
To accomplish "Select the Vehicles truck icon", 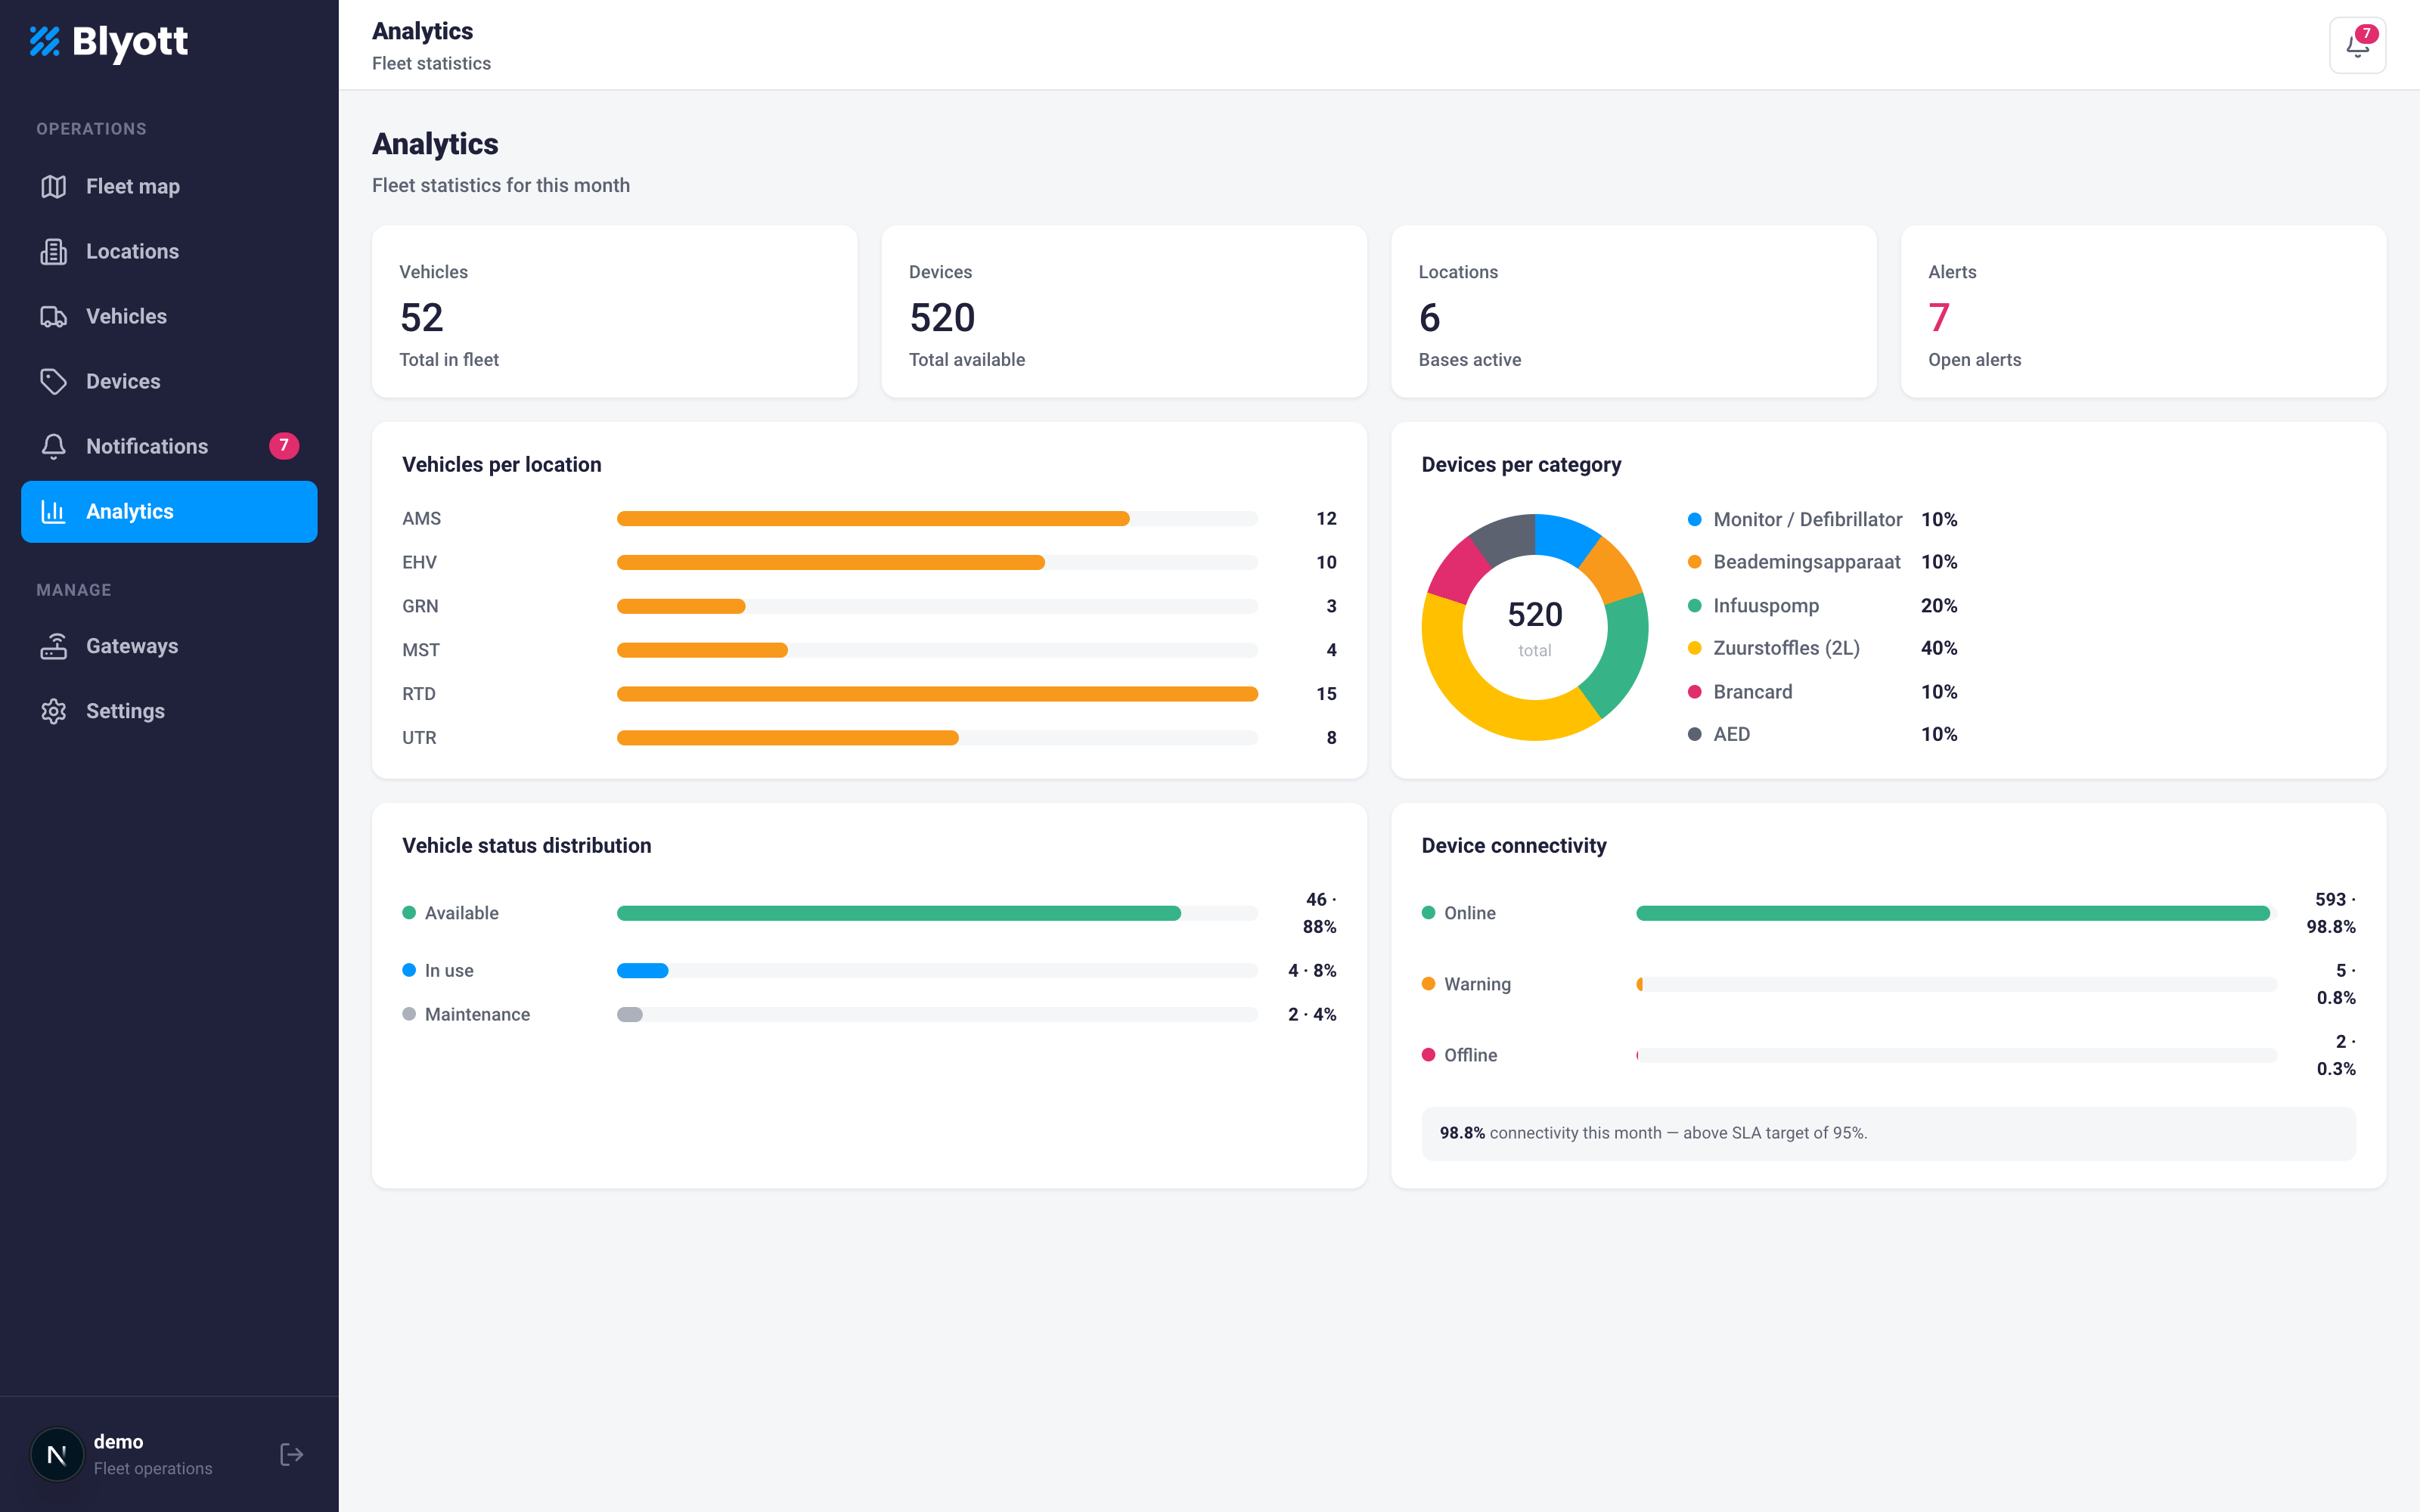I will tap(53, 317).
